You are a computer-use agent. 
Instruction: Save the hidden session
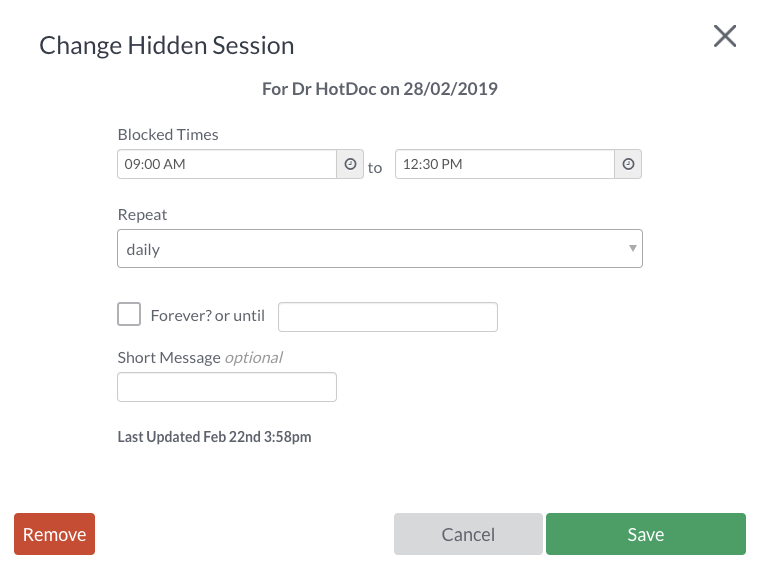(x=646, y=534)
